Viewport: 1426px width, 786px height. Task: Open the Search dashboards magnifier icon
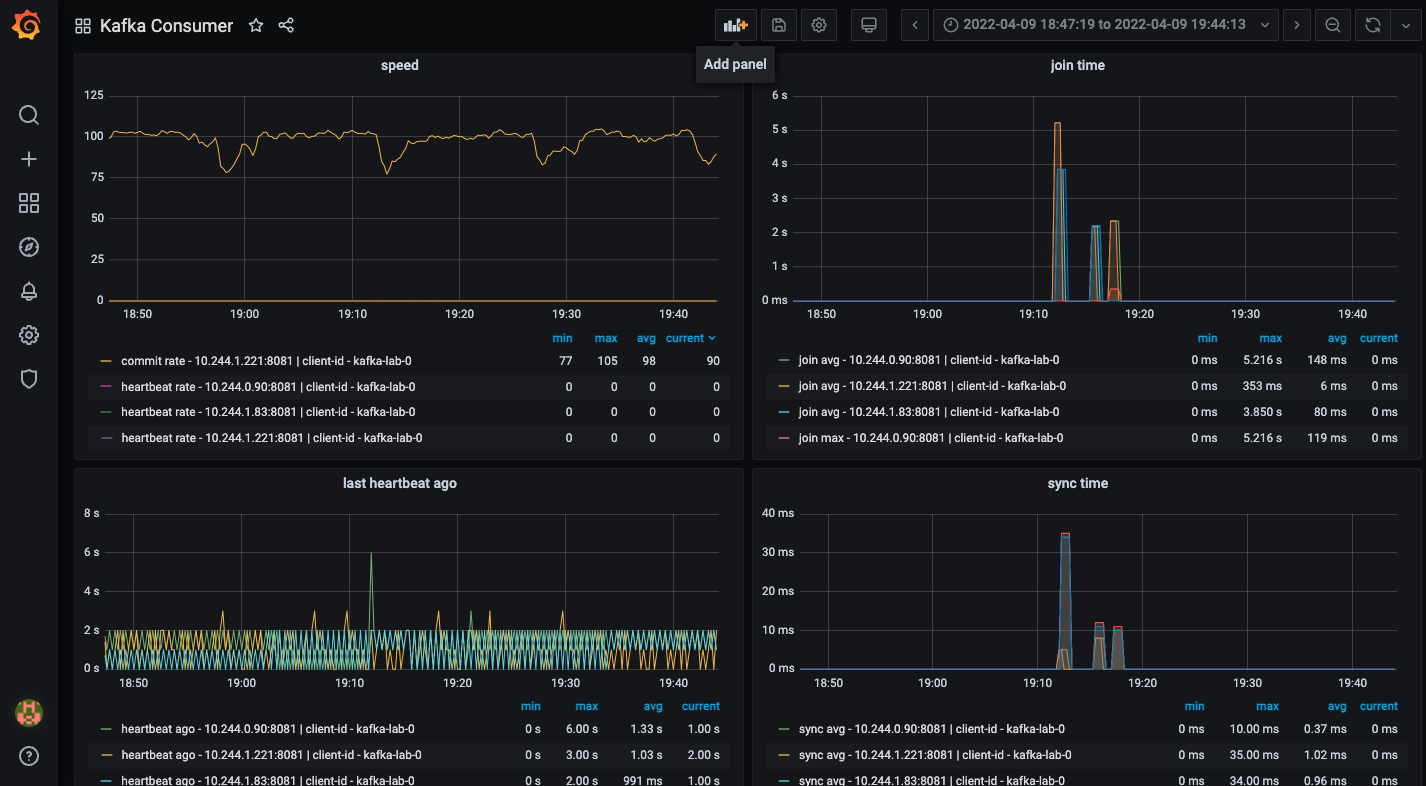pyautogui.click(x=29, y=115)
